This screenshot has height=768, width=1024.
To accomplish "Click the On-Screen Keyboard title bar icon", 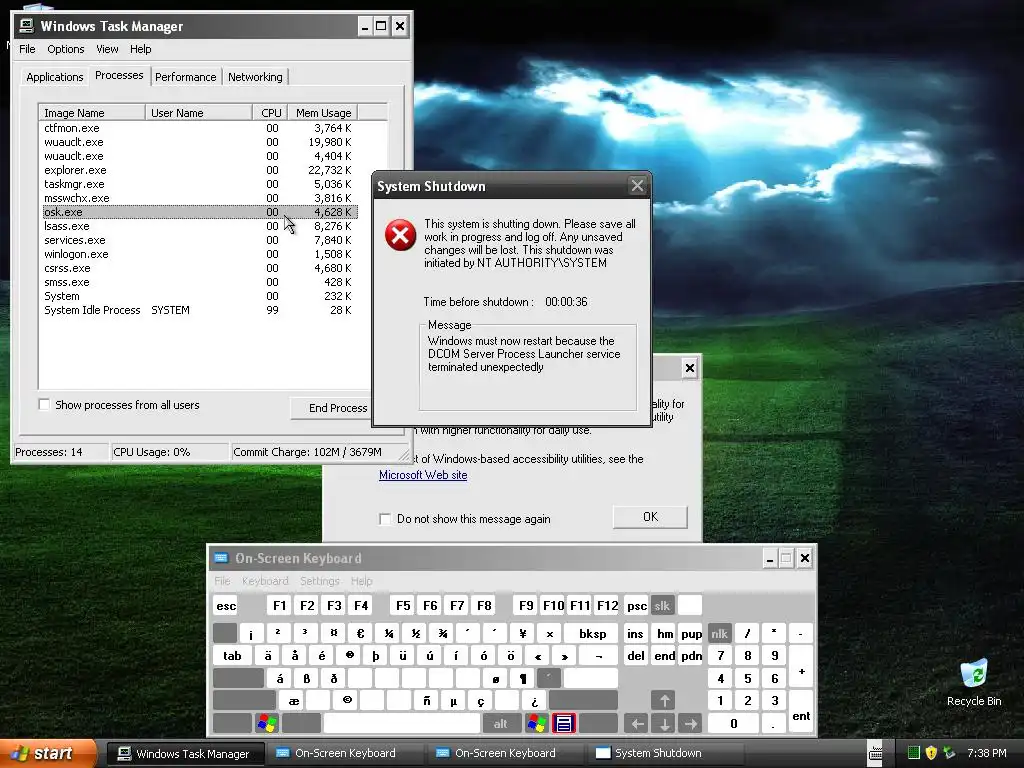I will (x=221, y=558).
